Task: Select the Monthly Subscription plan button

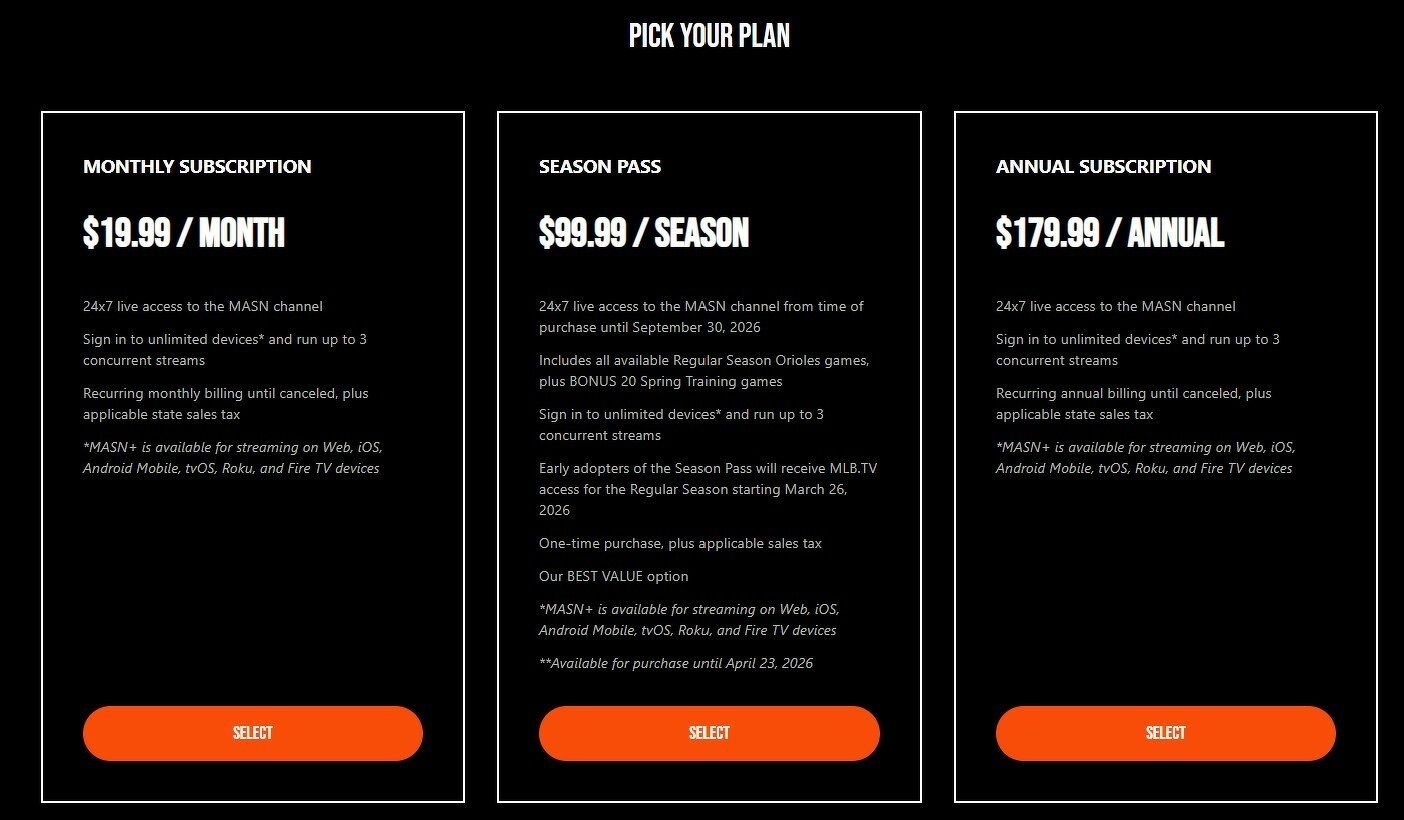Action: 252,733
